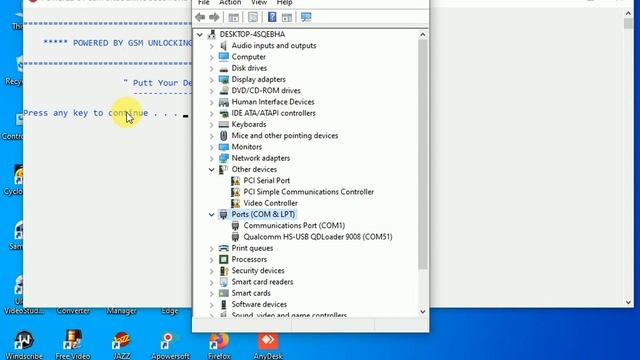
Task: Click the Action pane toolbar icon
Action: [x=287, y=17]
